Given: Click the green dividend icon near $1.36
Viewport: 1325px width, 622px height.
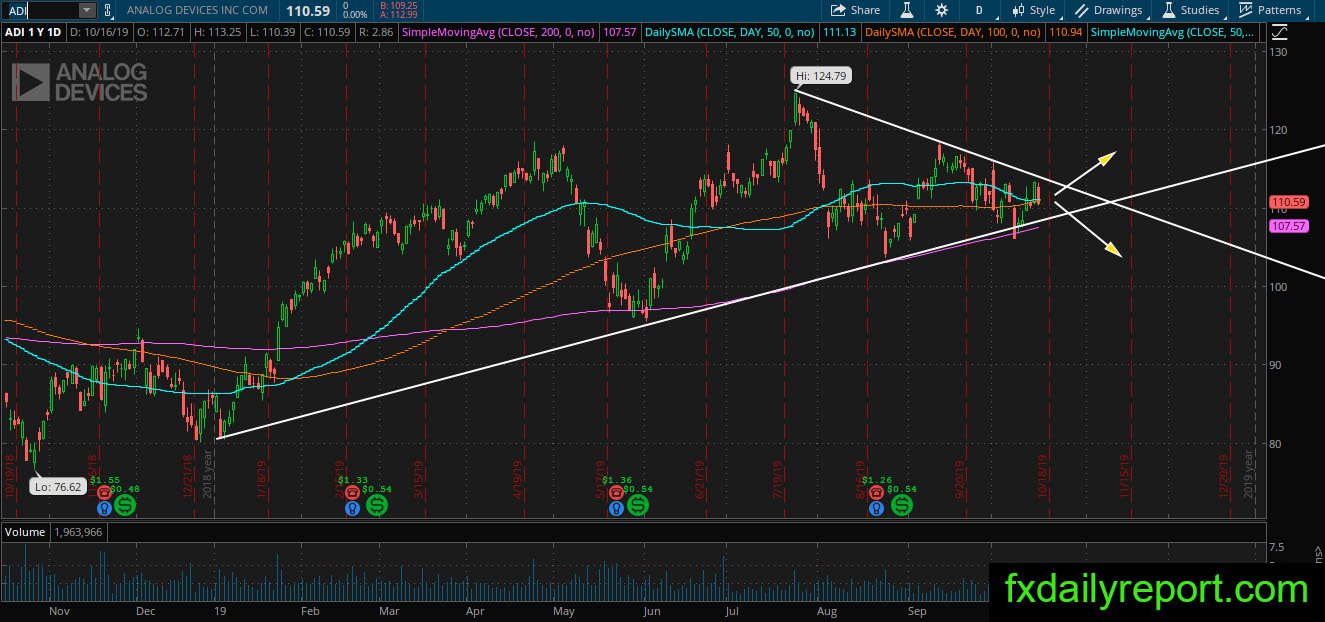Looking at the screenshot, I should click(x=637, y=505).
